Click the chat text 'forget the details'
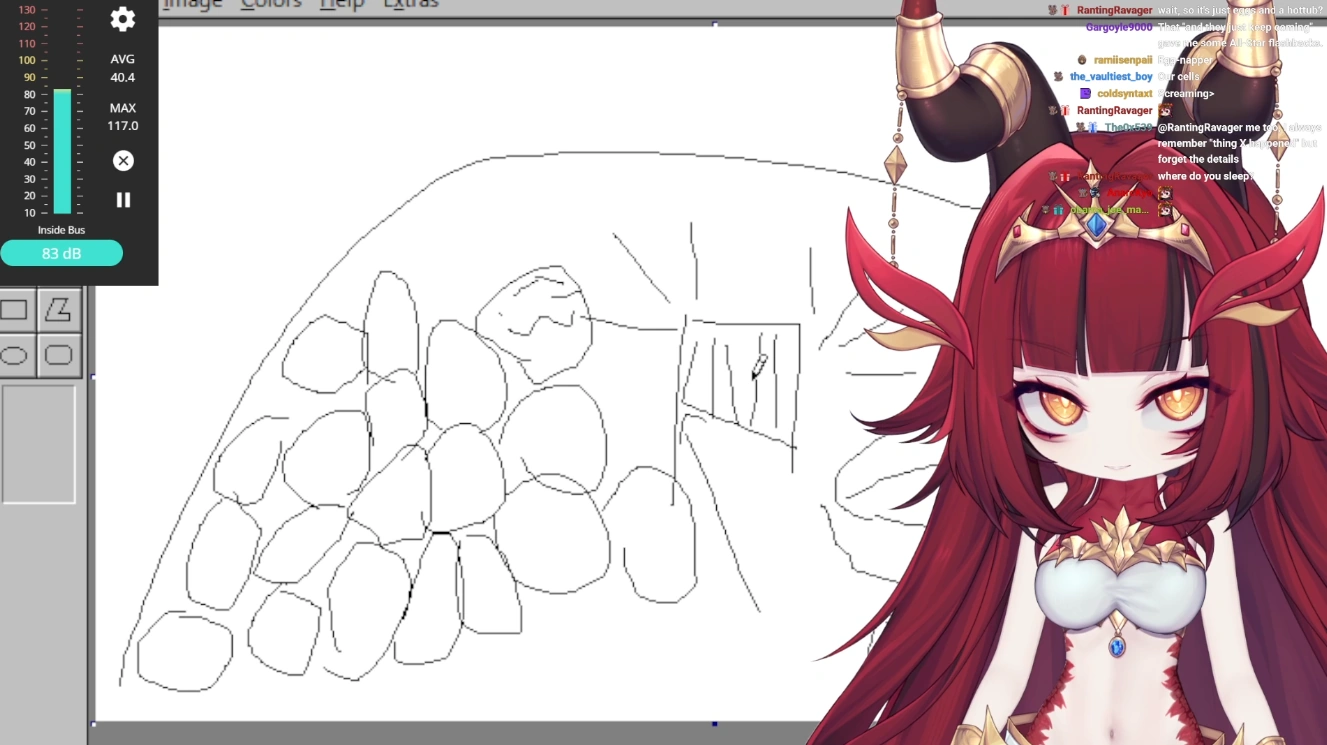This screenshot has height=745, width=1327. pos(1198,159)
